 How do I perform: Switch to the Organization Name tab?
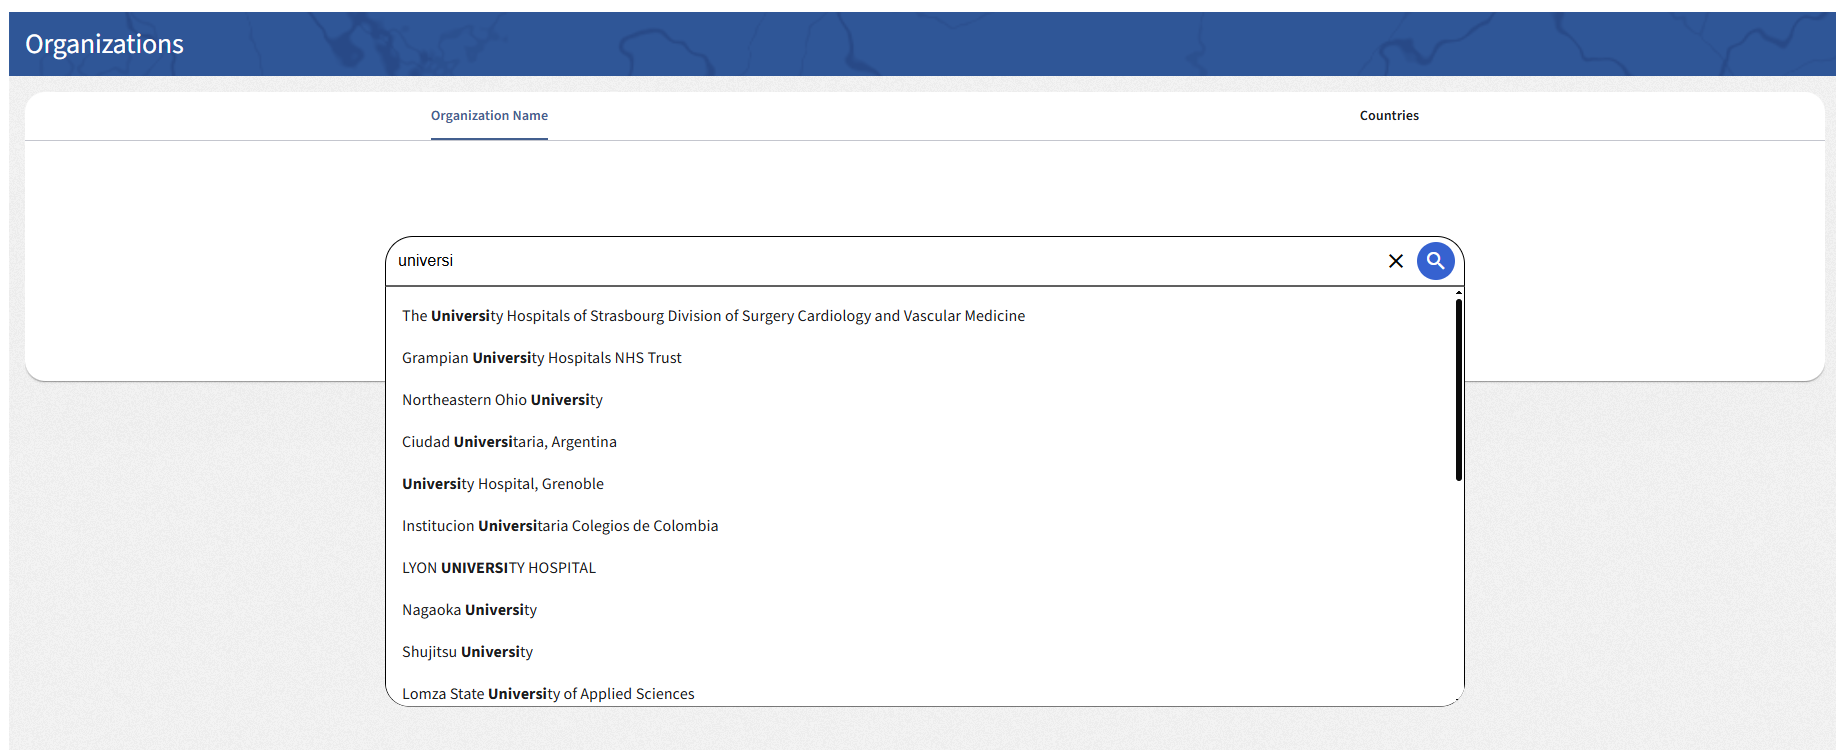(489, 116)
